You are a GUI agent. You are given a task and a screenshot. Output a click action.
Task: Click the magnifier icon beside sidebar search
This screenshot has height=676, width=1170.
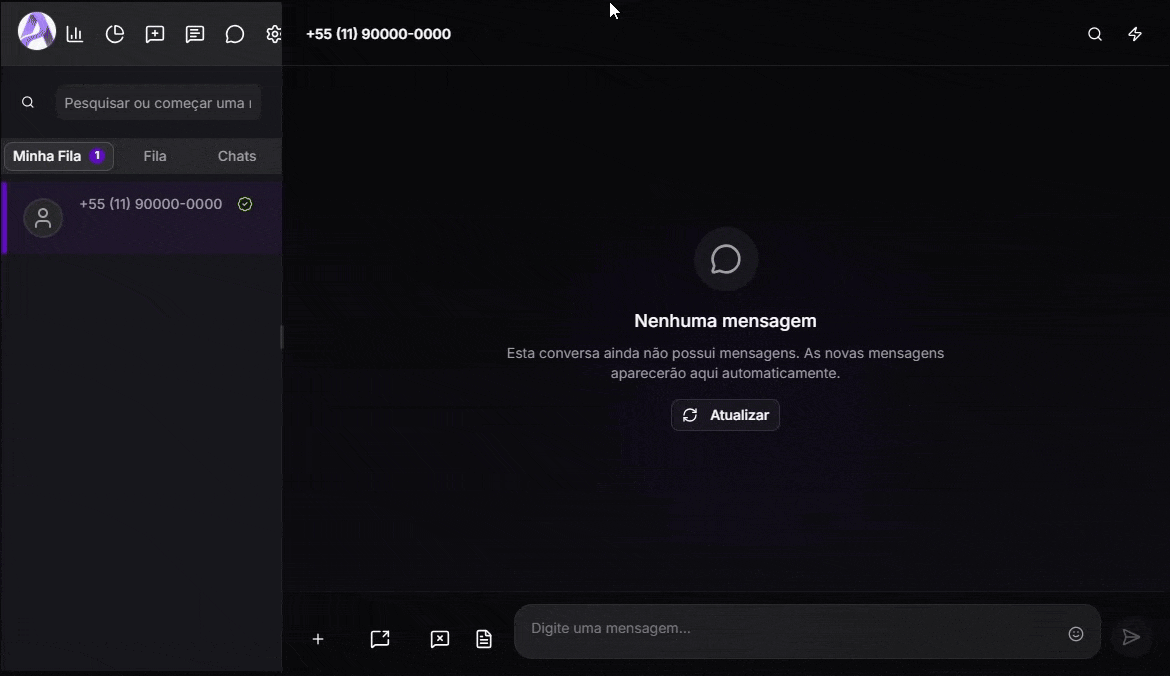[28, 102]
